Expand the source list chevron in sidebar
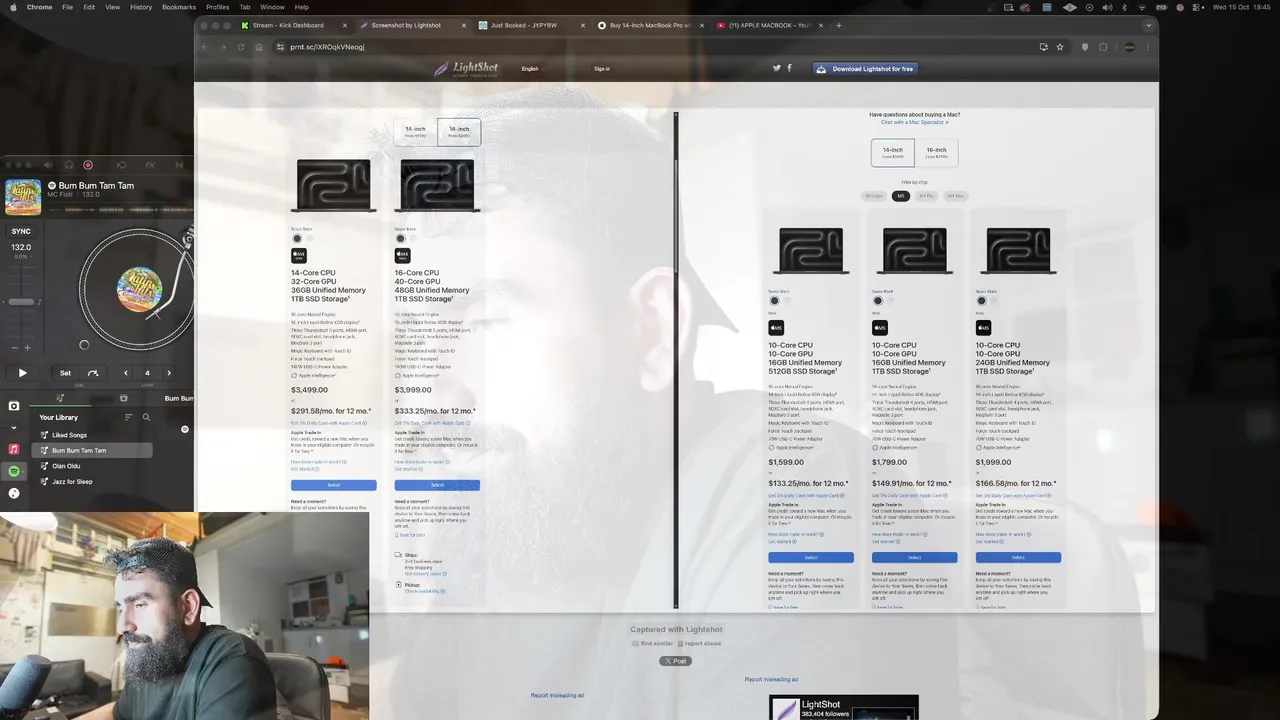The image size is (1280, 720). tap(14, 427)
